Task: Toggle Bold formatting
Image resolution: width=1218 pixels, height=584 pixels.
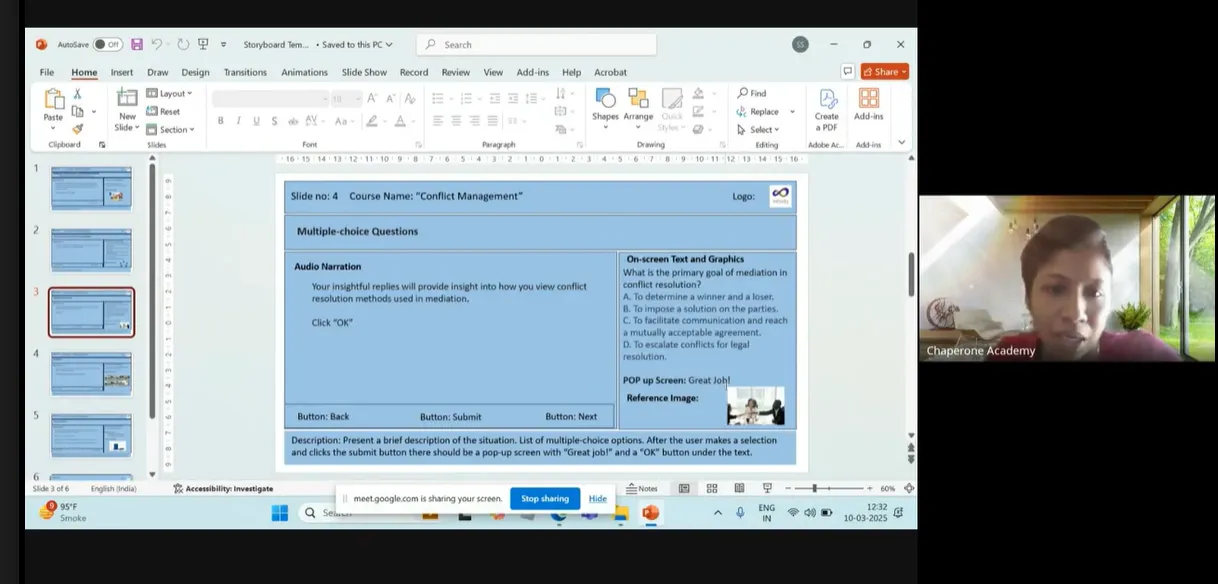Action: (x=219, y=121)
